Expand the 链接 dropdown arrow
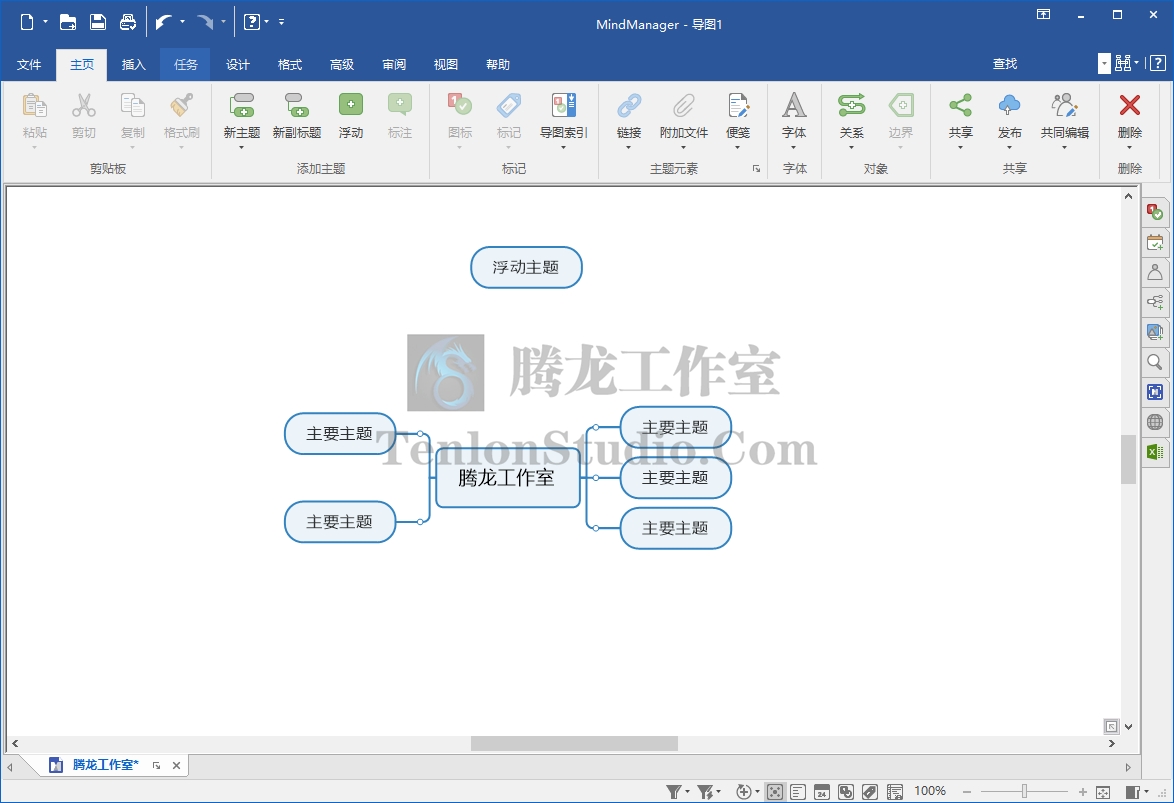This screenshot has width=1174, height=803. [629, 148]
